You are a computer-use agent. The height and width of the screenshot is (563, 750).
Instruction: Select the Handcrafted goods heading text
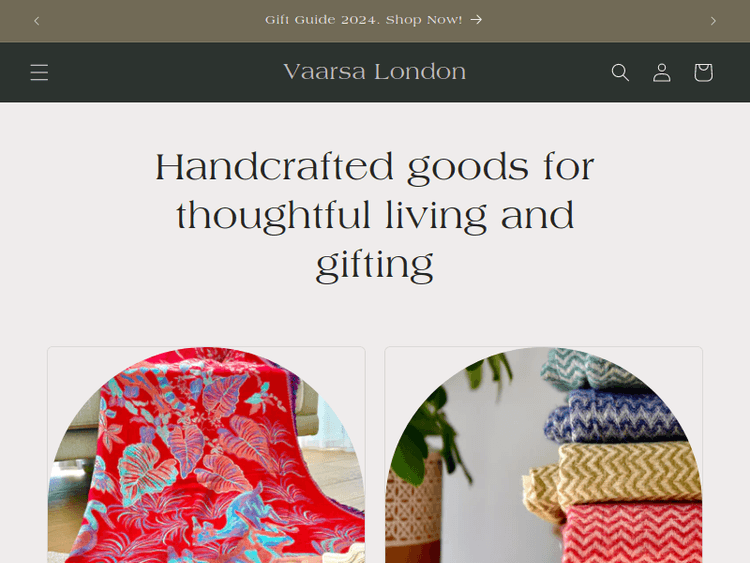point(375,215)
